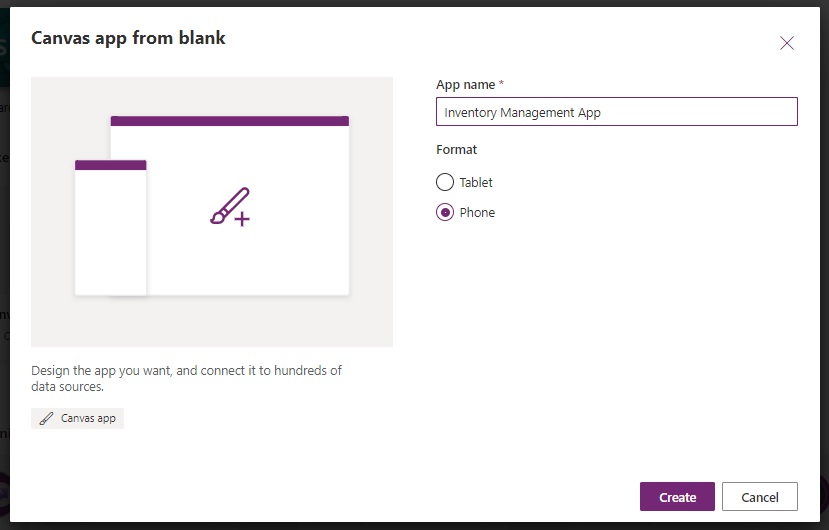Click the Canvas app tag label
829x530 pixels.
point(88,418)
